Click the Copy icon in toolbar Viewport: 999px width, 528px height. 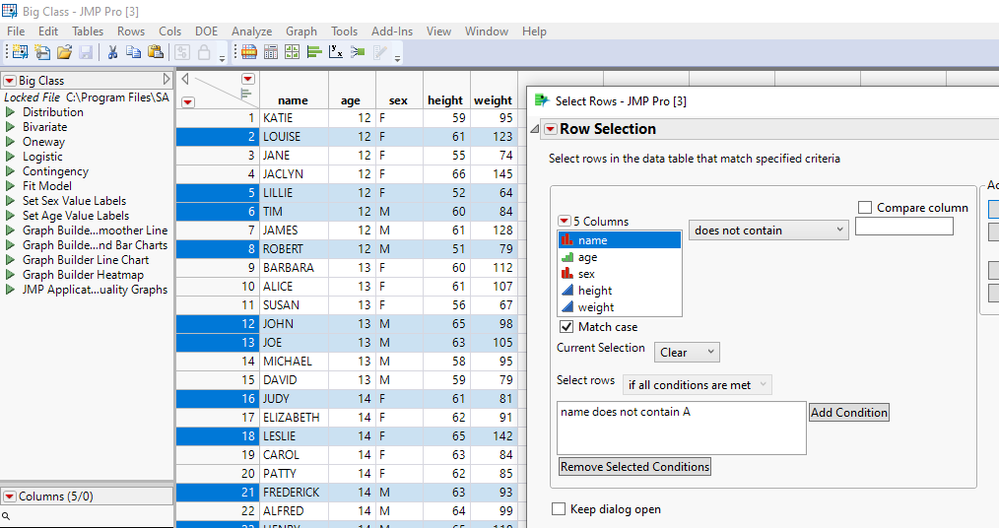(133, 52)
